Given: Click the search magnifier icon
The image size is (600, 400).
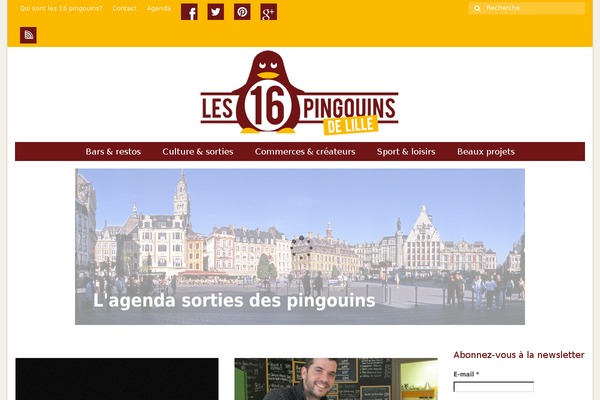Looking at the screenshot, I should (477, 8).
